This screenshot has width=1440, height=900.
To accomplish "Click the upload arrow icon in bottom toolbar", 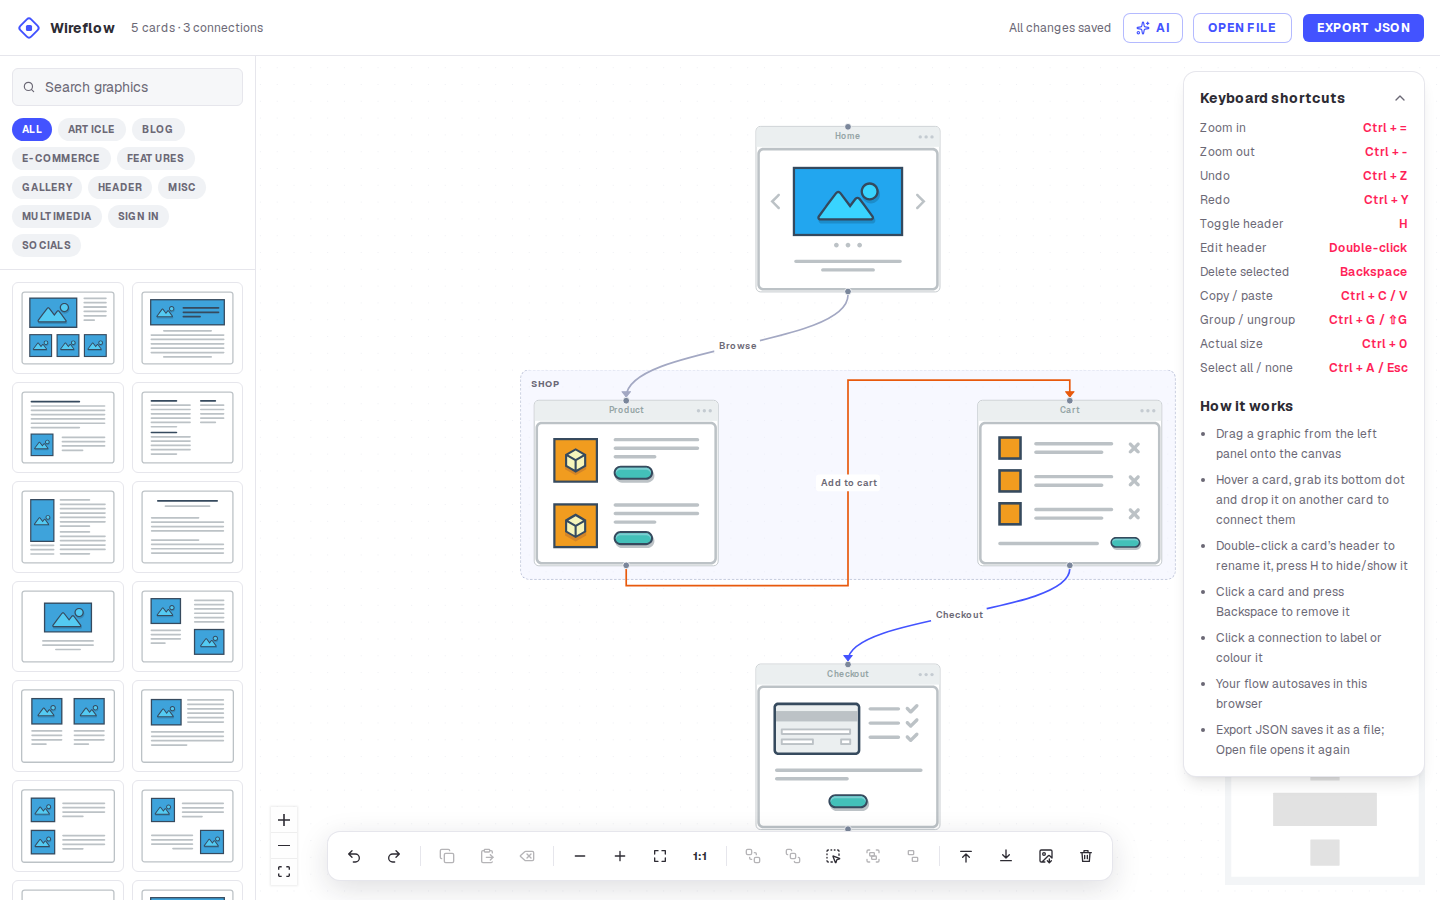I will (x=966, y=856).
